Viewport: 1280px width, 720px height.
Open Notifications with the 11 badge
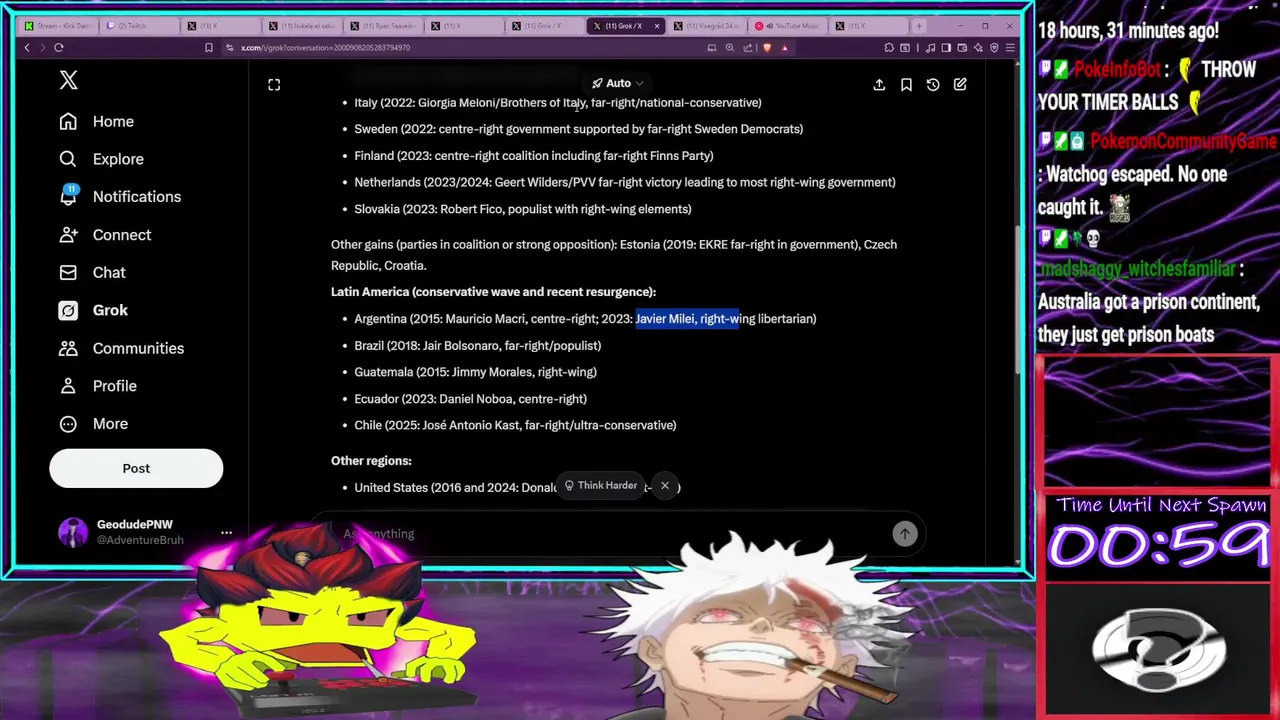[x=120, y=196]
